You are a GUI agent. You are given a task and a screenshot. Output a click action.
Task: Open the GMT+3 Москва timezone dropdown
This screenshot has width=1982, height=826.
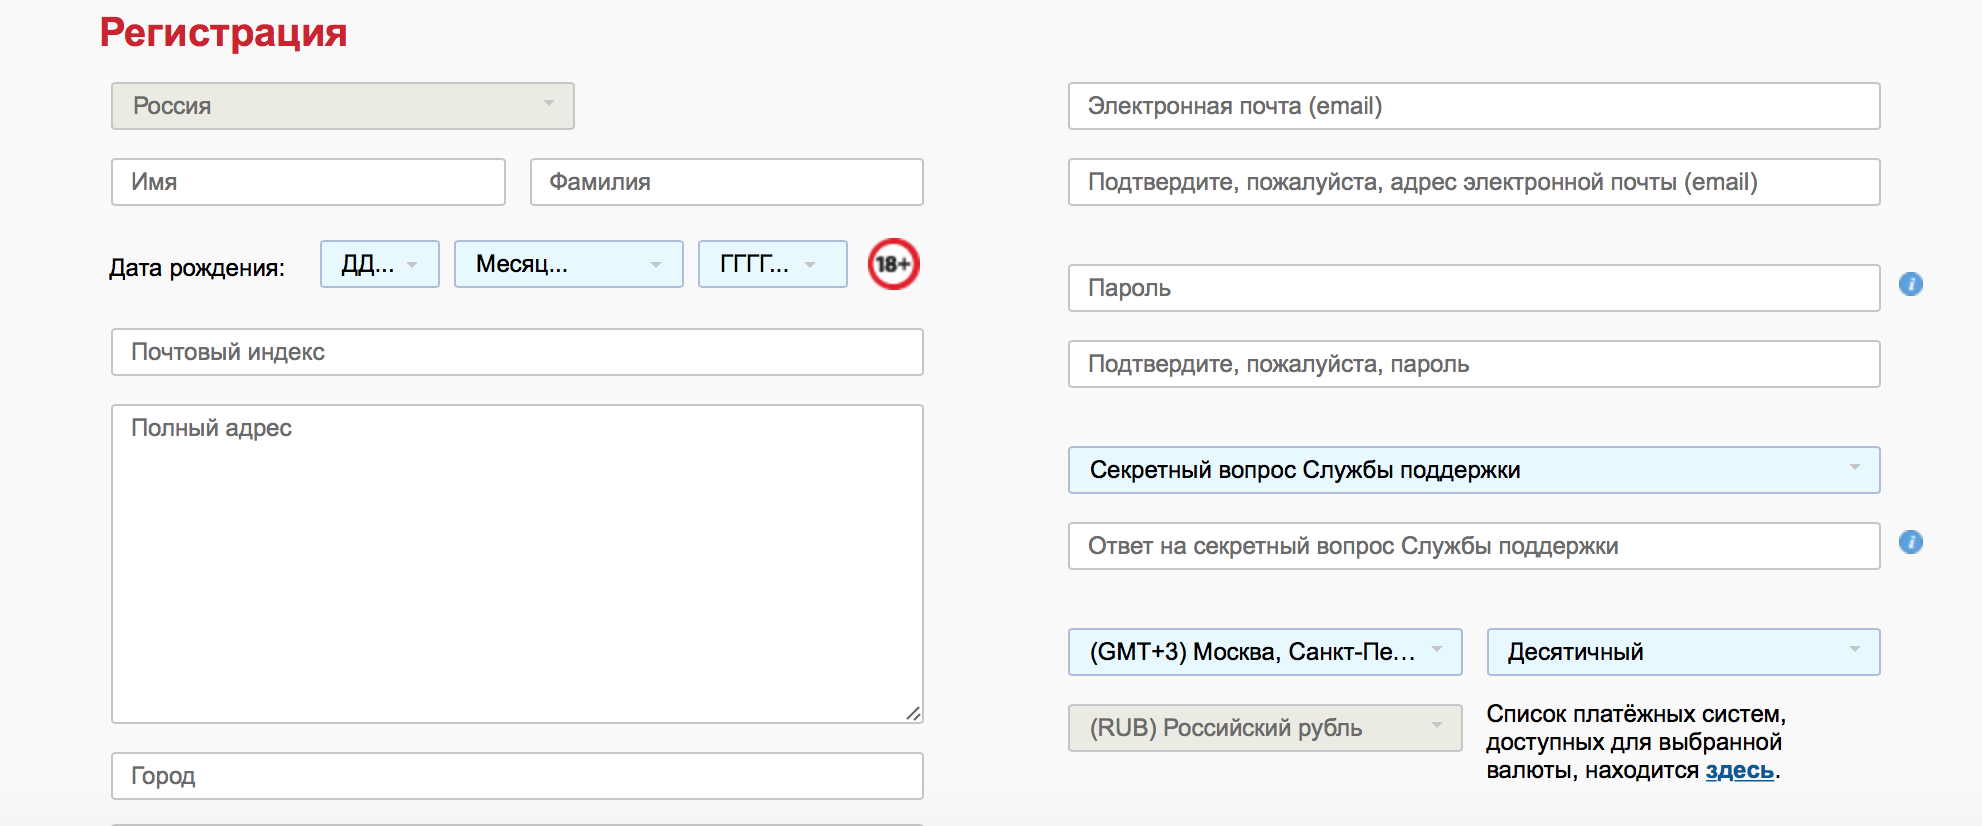tap(1264, 652)
